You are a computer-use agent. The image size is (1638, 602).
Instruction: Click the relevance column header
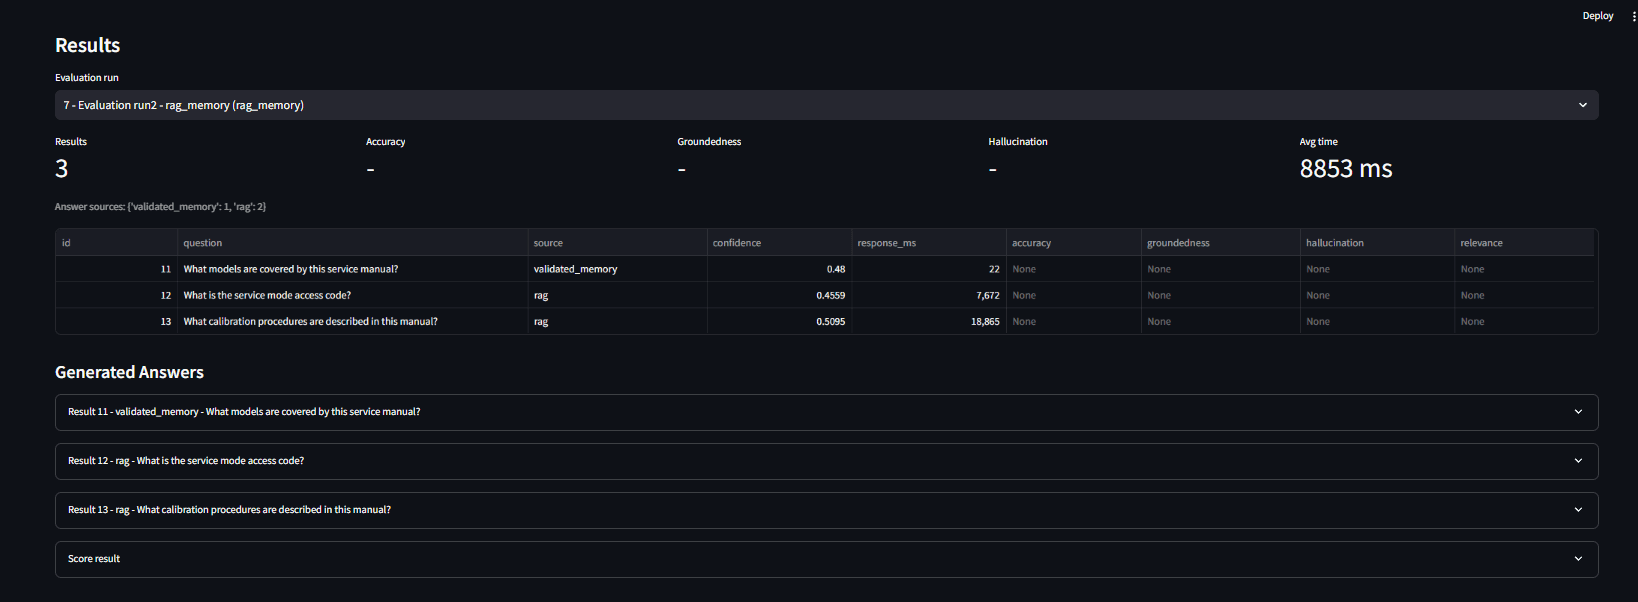pos(1524,243)
